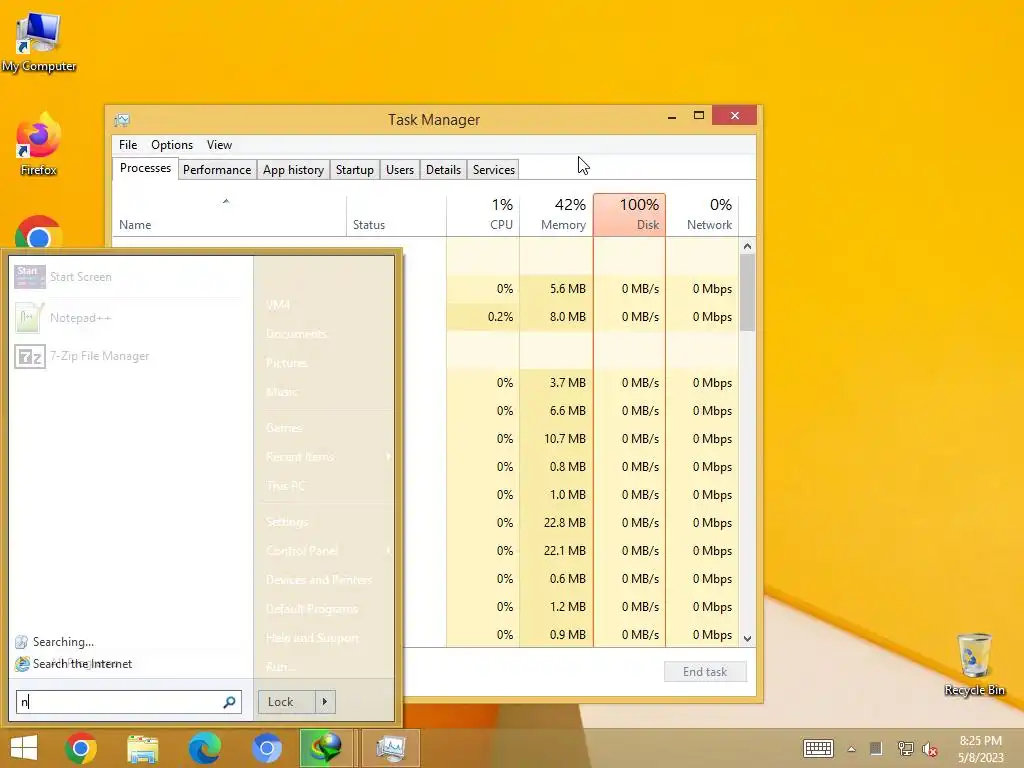Launch 7-Zip File Manager from Start menu
Screen dimensions: 1024x768
(x=128, y=356)
